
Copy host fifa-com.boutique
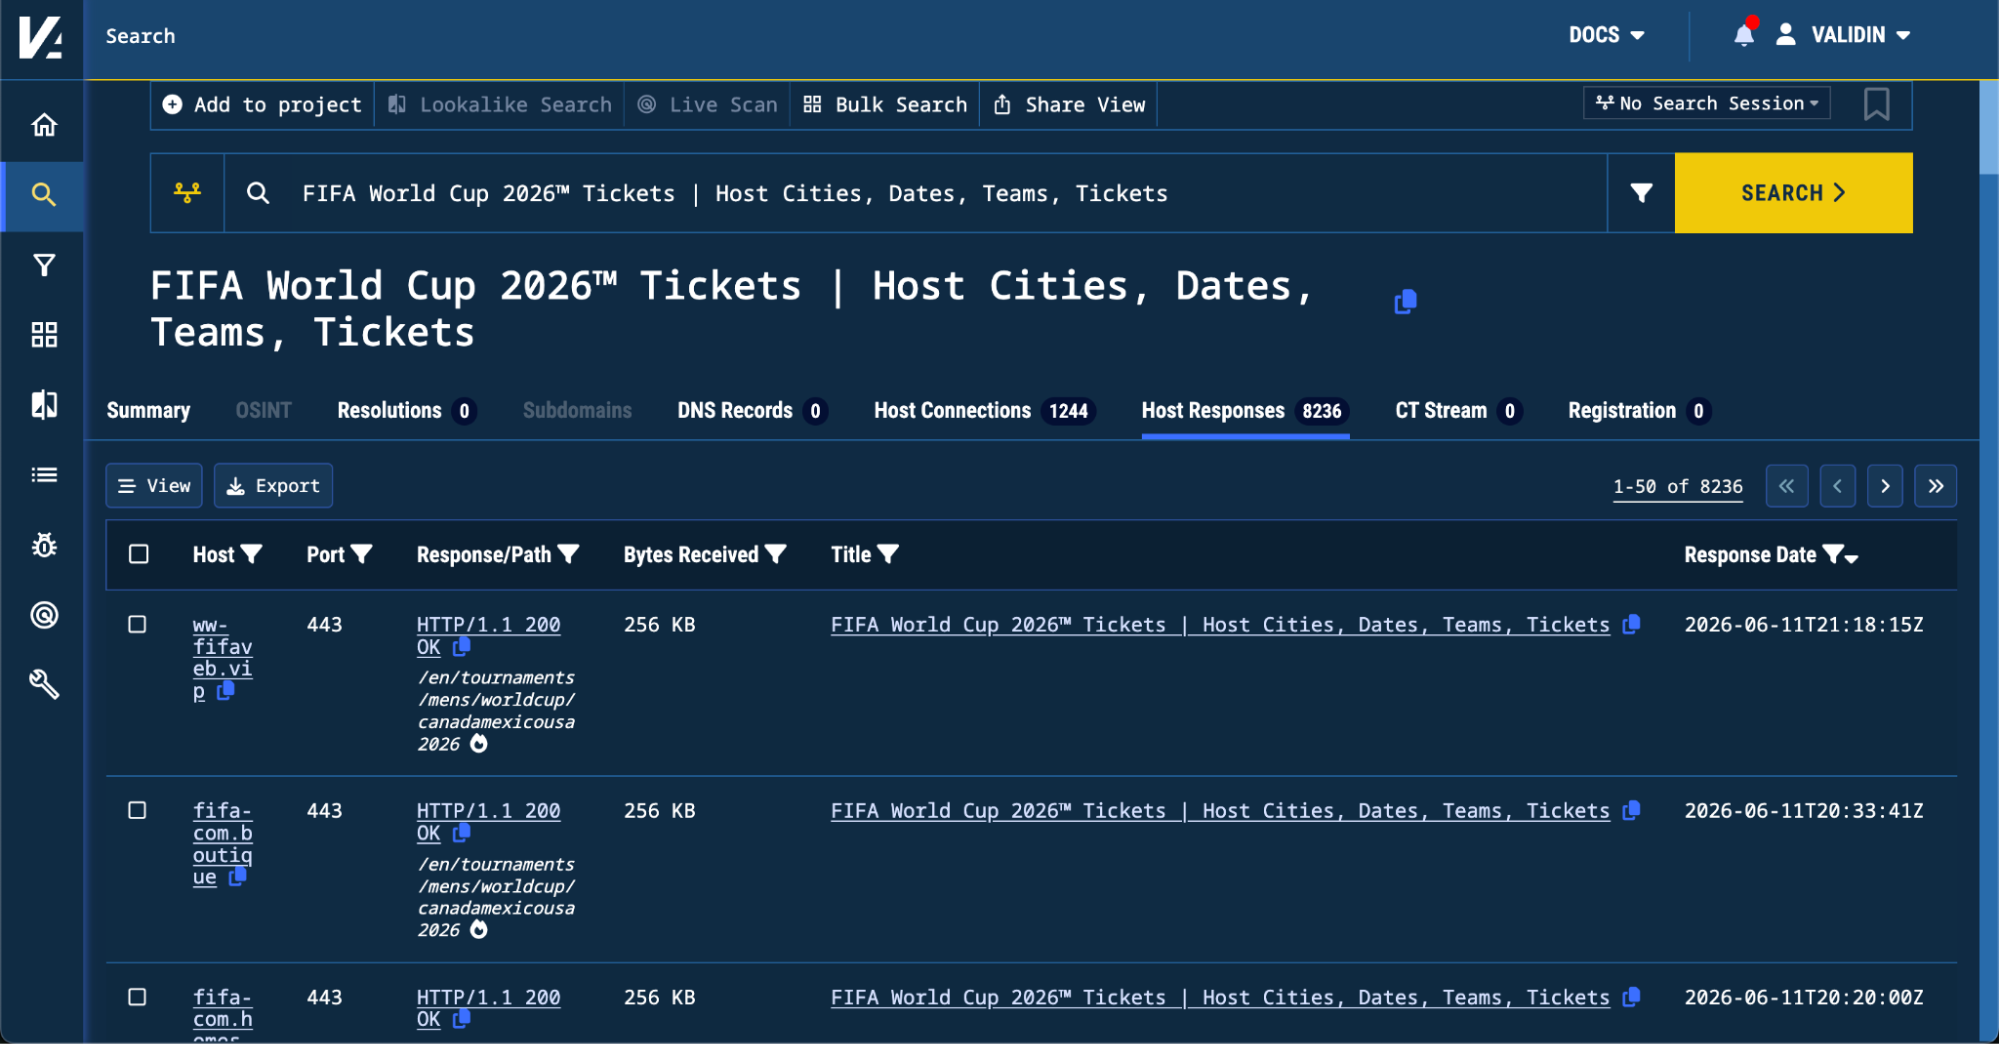(x=238, y=876)
